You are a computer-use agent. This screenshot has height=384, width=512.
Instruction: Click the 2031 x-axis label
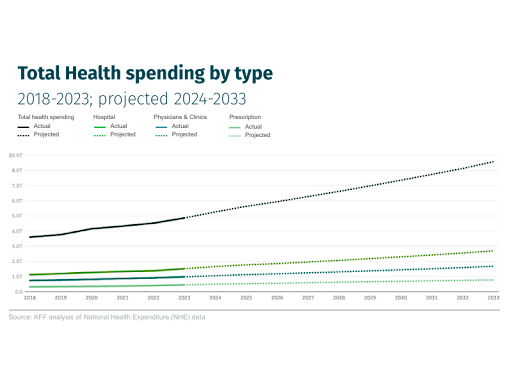(432, 298)
